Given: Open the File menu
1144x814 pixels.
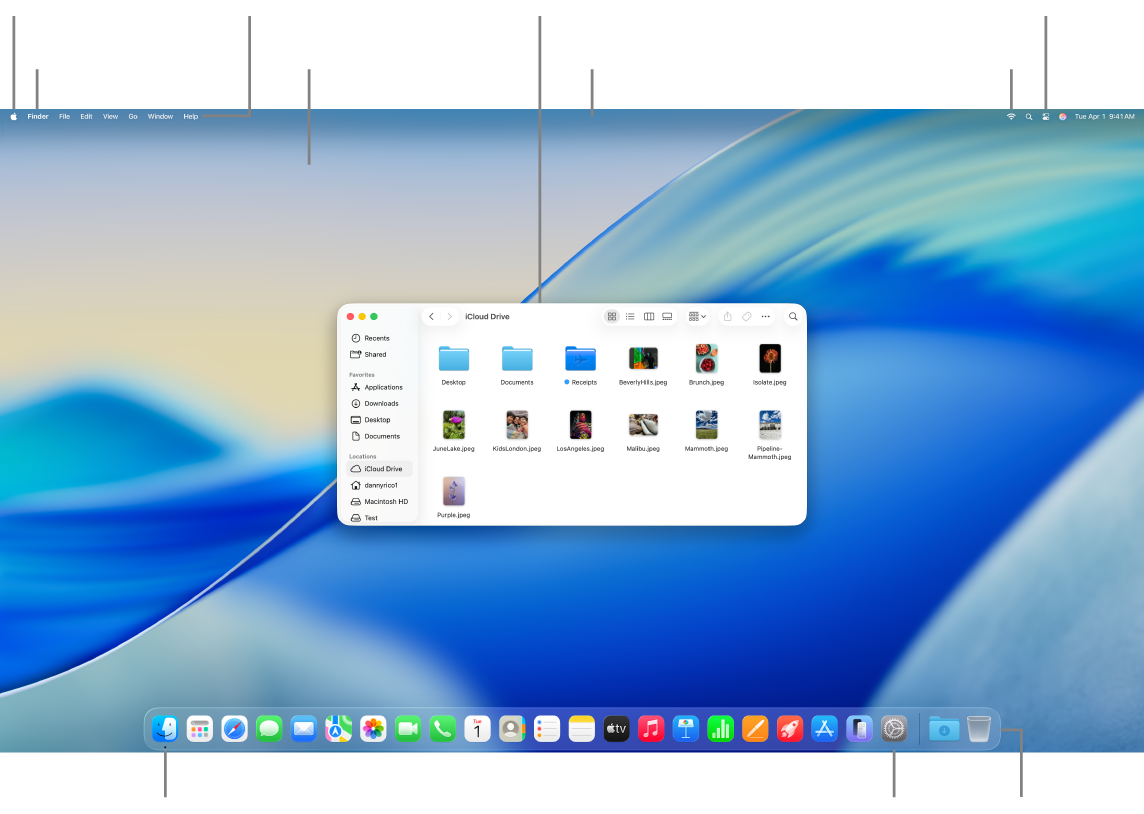Looking at the screenshot, I should point(64,117).
